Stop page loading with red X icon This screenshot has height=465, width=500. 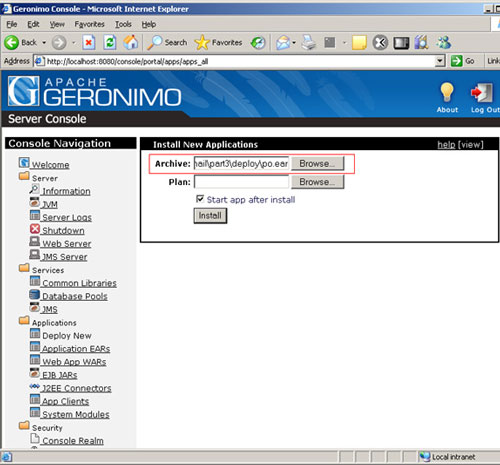click(x=89, y=43)
